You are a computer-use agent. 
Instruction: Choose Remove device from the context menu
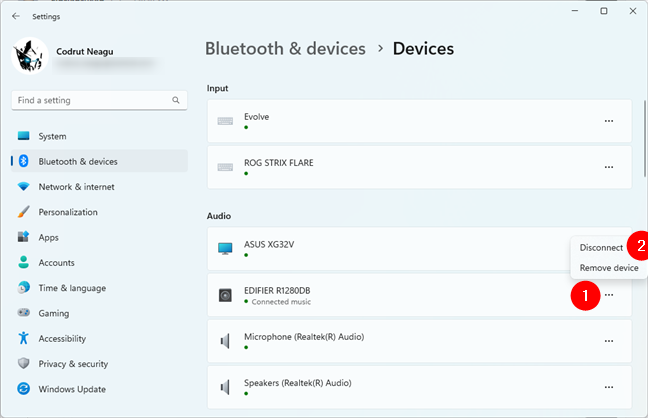pyautogui.click(x=609, y=268)
